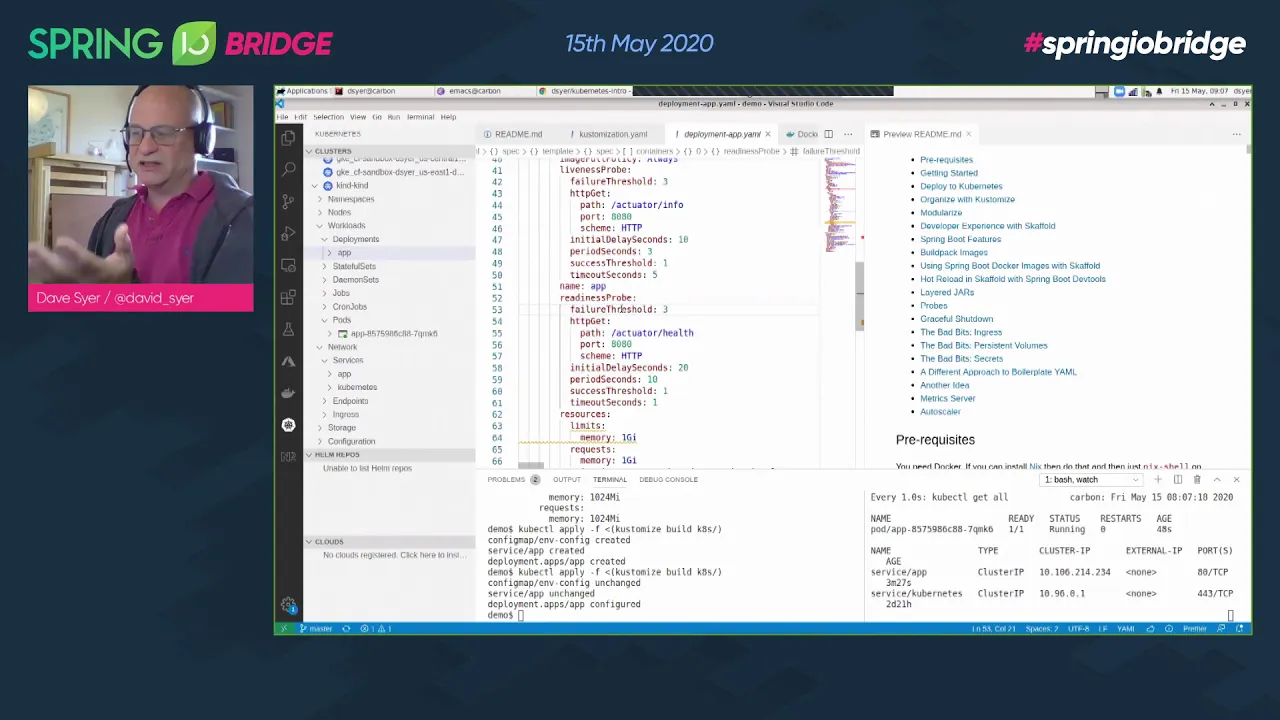The height and width of the screenshot is (720, 1280).
Task: Collapse the HELM REPOS section
Action: pyautogui.click(x=390, y=455)
